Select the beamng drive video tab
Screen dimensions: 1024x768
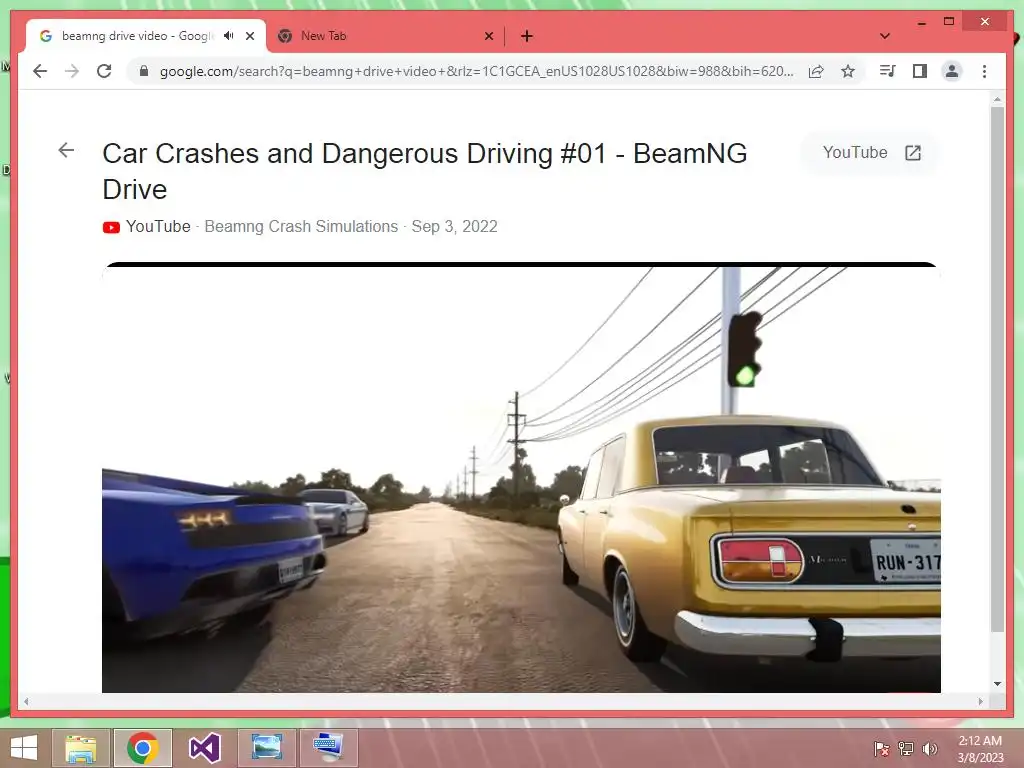146,36
